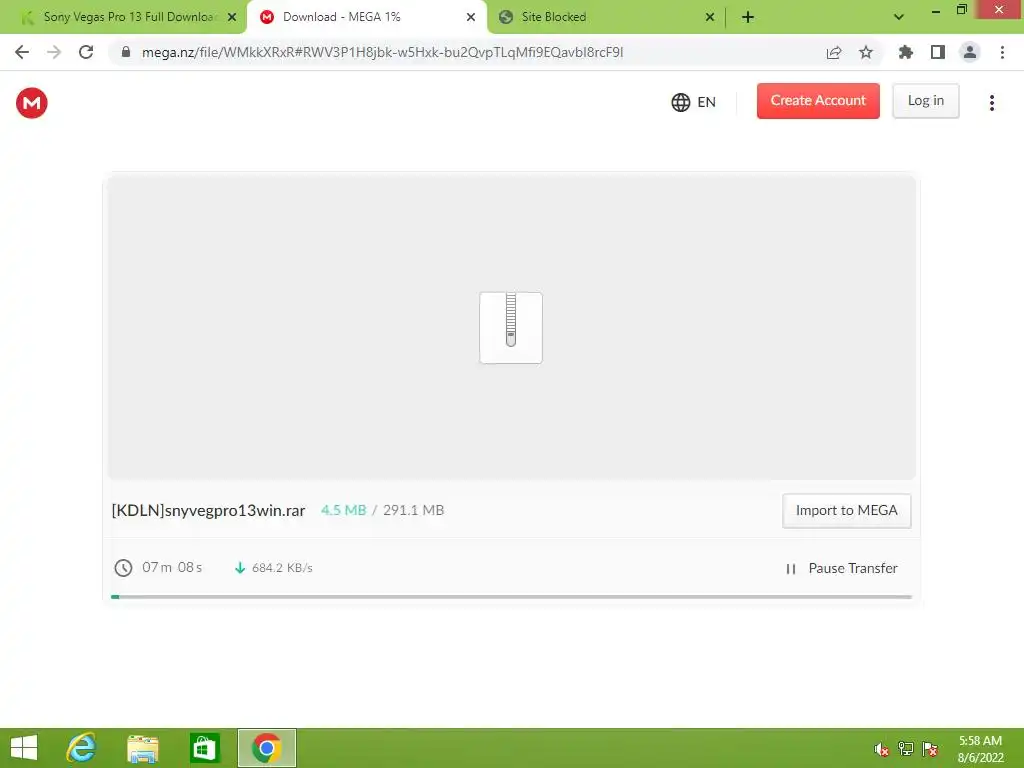Click the muted volume tray icon
This screenshot has height=768, width=1024.
pyautogui.click(x=882, y=749)
